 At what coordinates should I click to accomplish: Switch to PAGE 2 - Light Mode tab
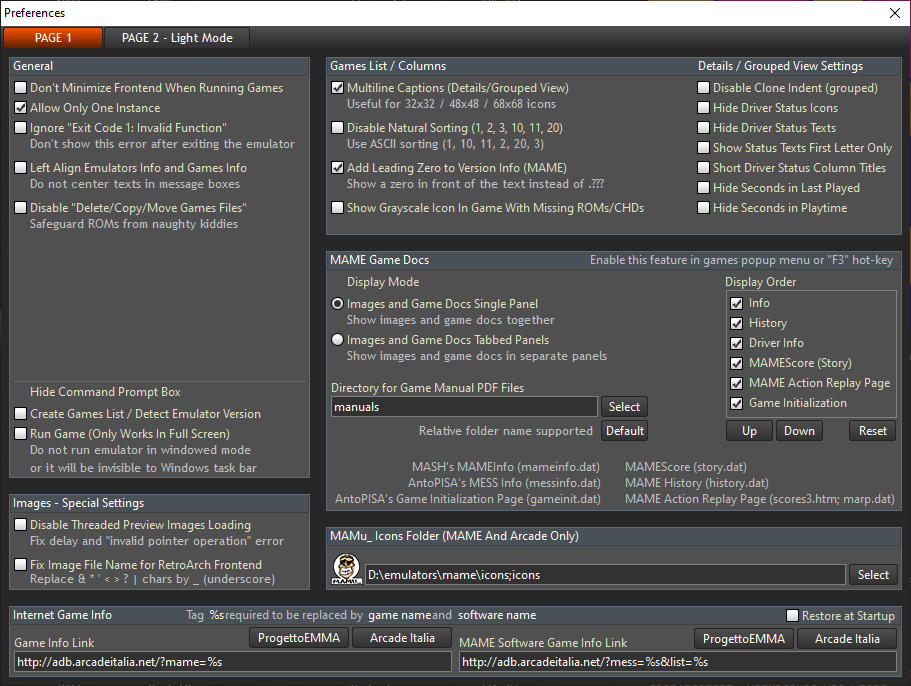177,38
